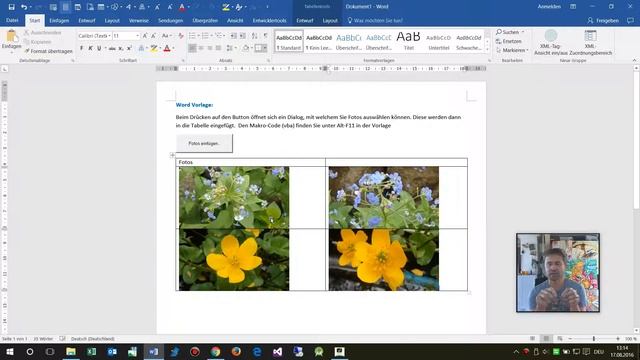The image size is (640, 360).
Task: Click the Format übertragen paintbrush
Action: click(49, 51)
